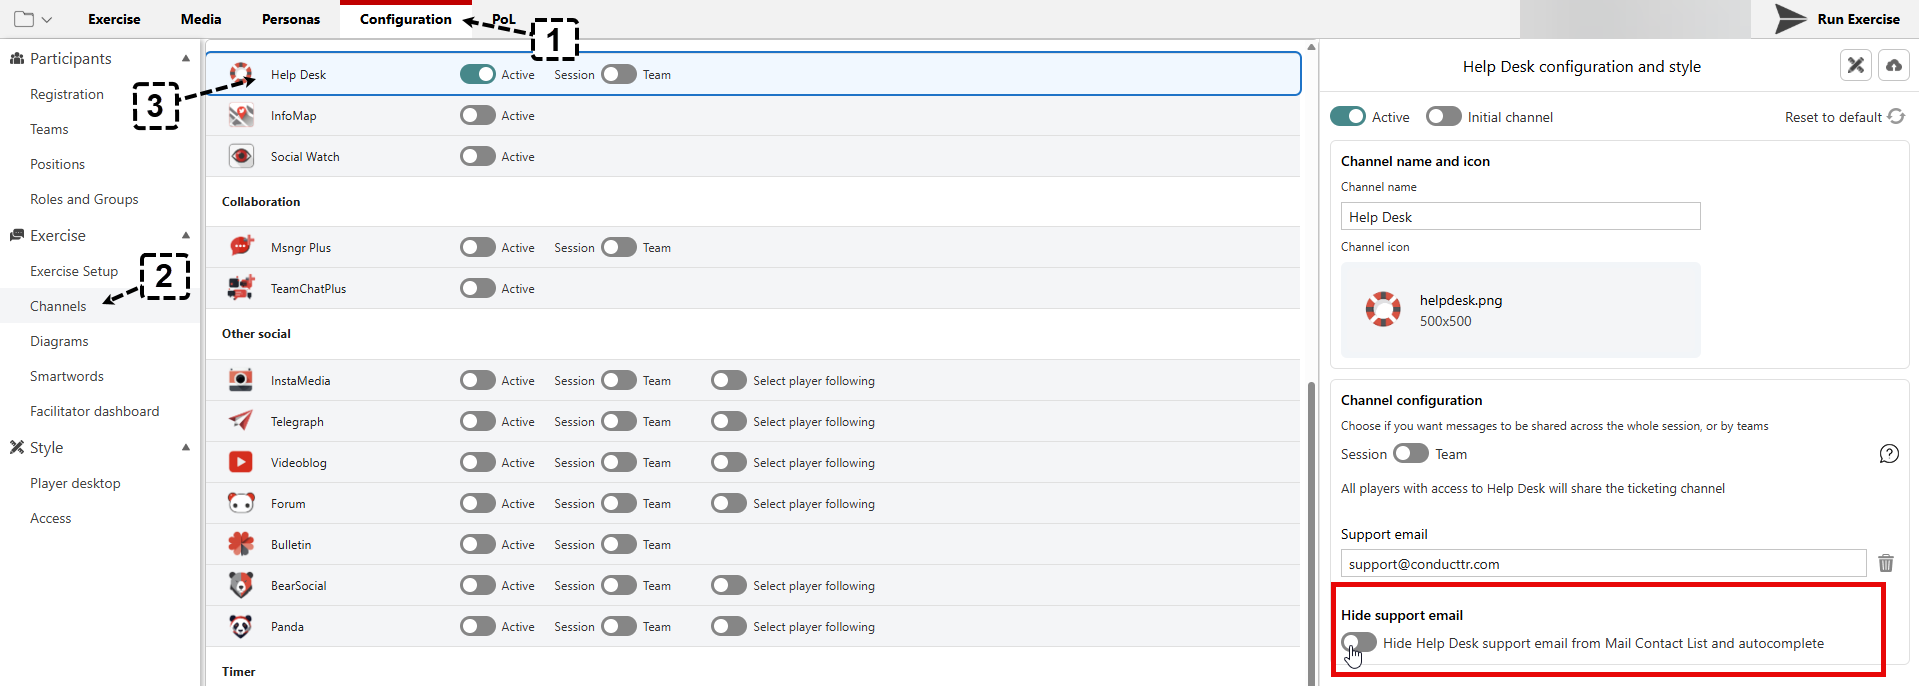Switch to the Personas tab
The width and height of the screenshot is (1919, 686).
[x=291, y=19]
